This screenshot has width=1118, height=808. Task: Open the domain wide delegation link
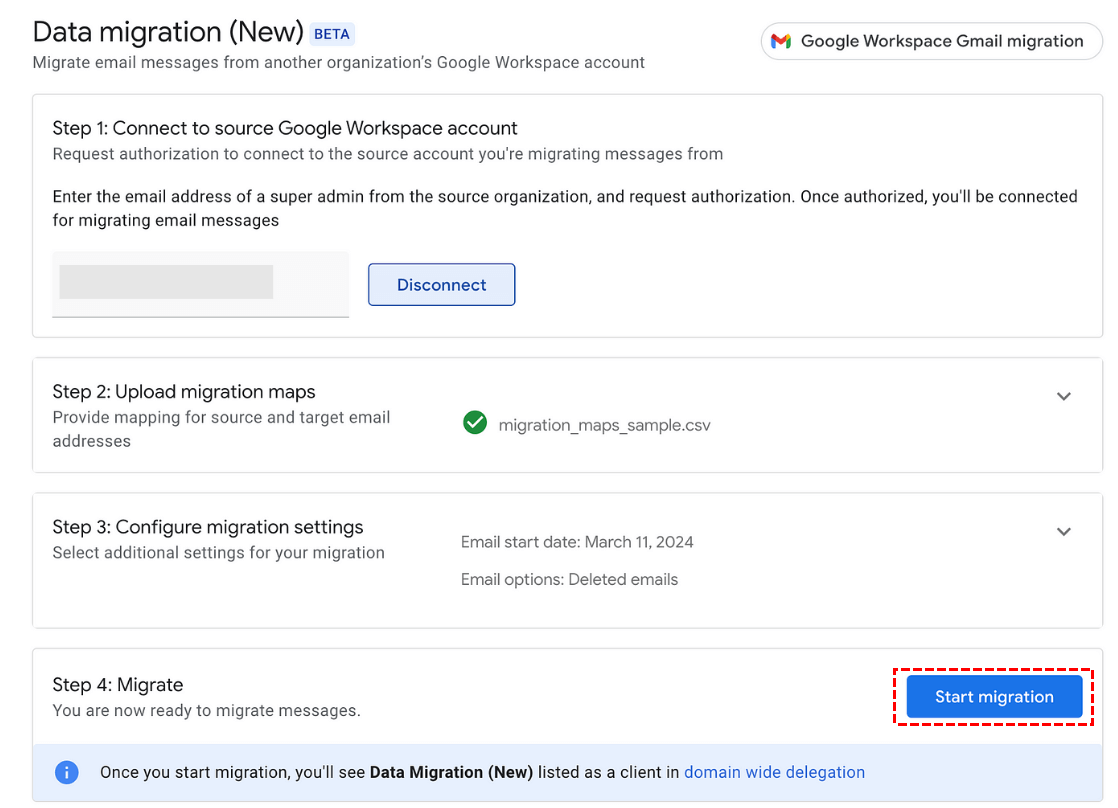774,772
